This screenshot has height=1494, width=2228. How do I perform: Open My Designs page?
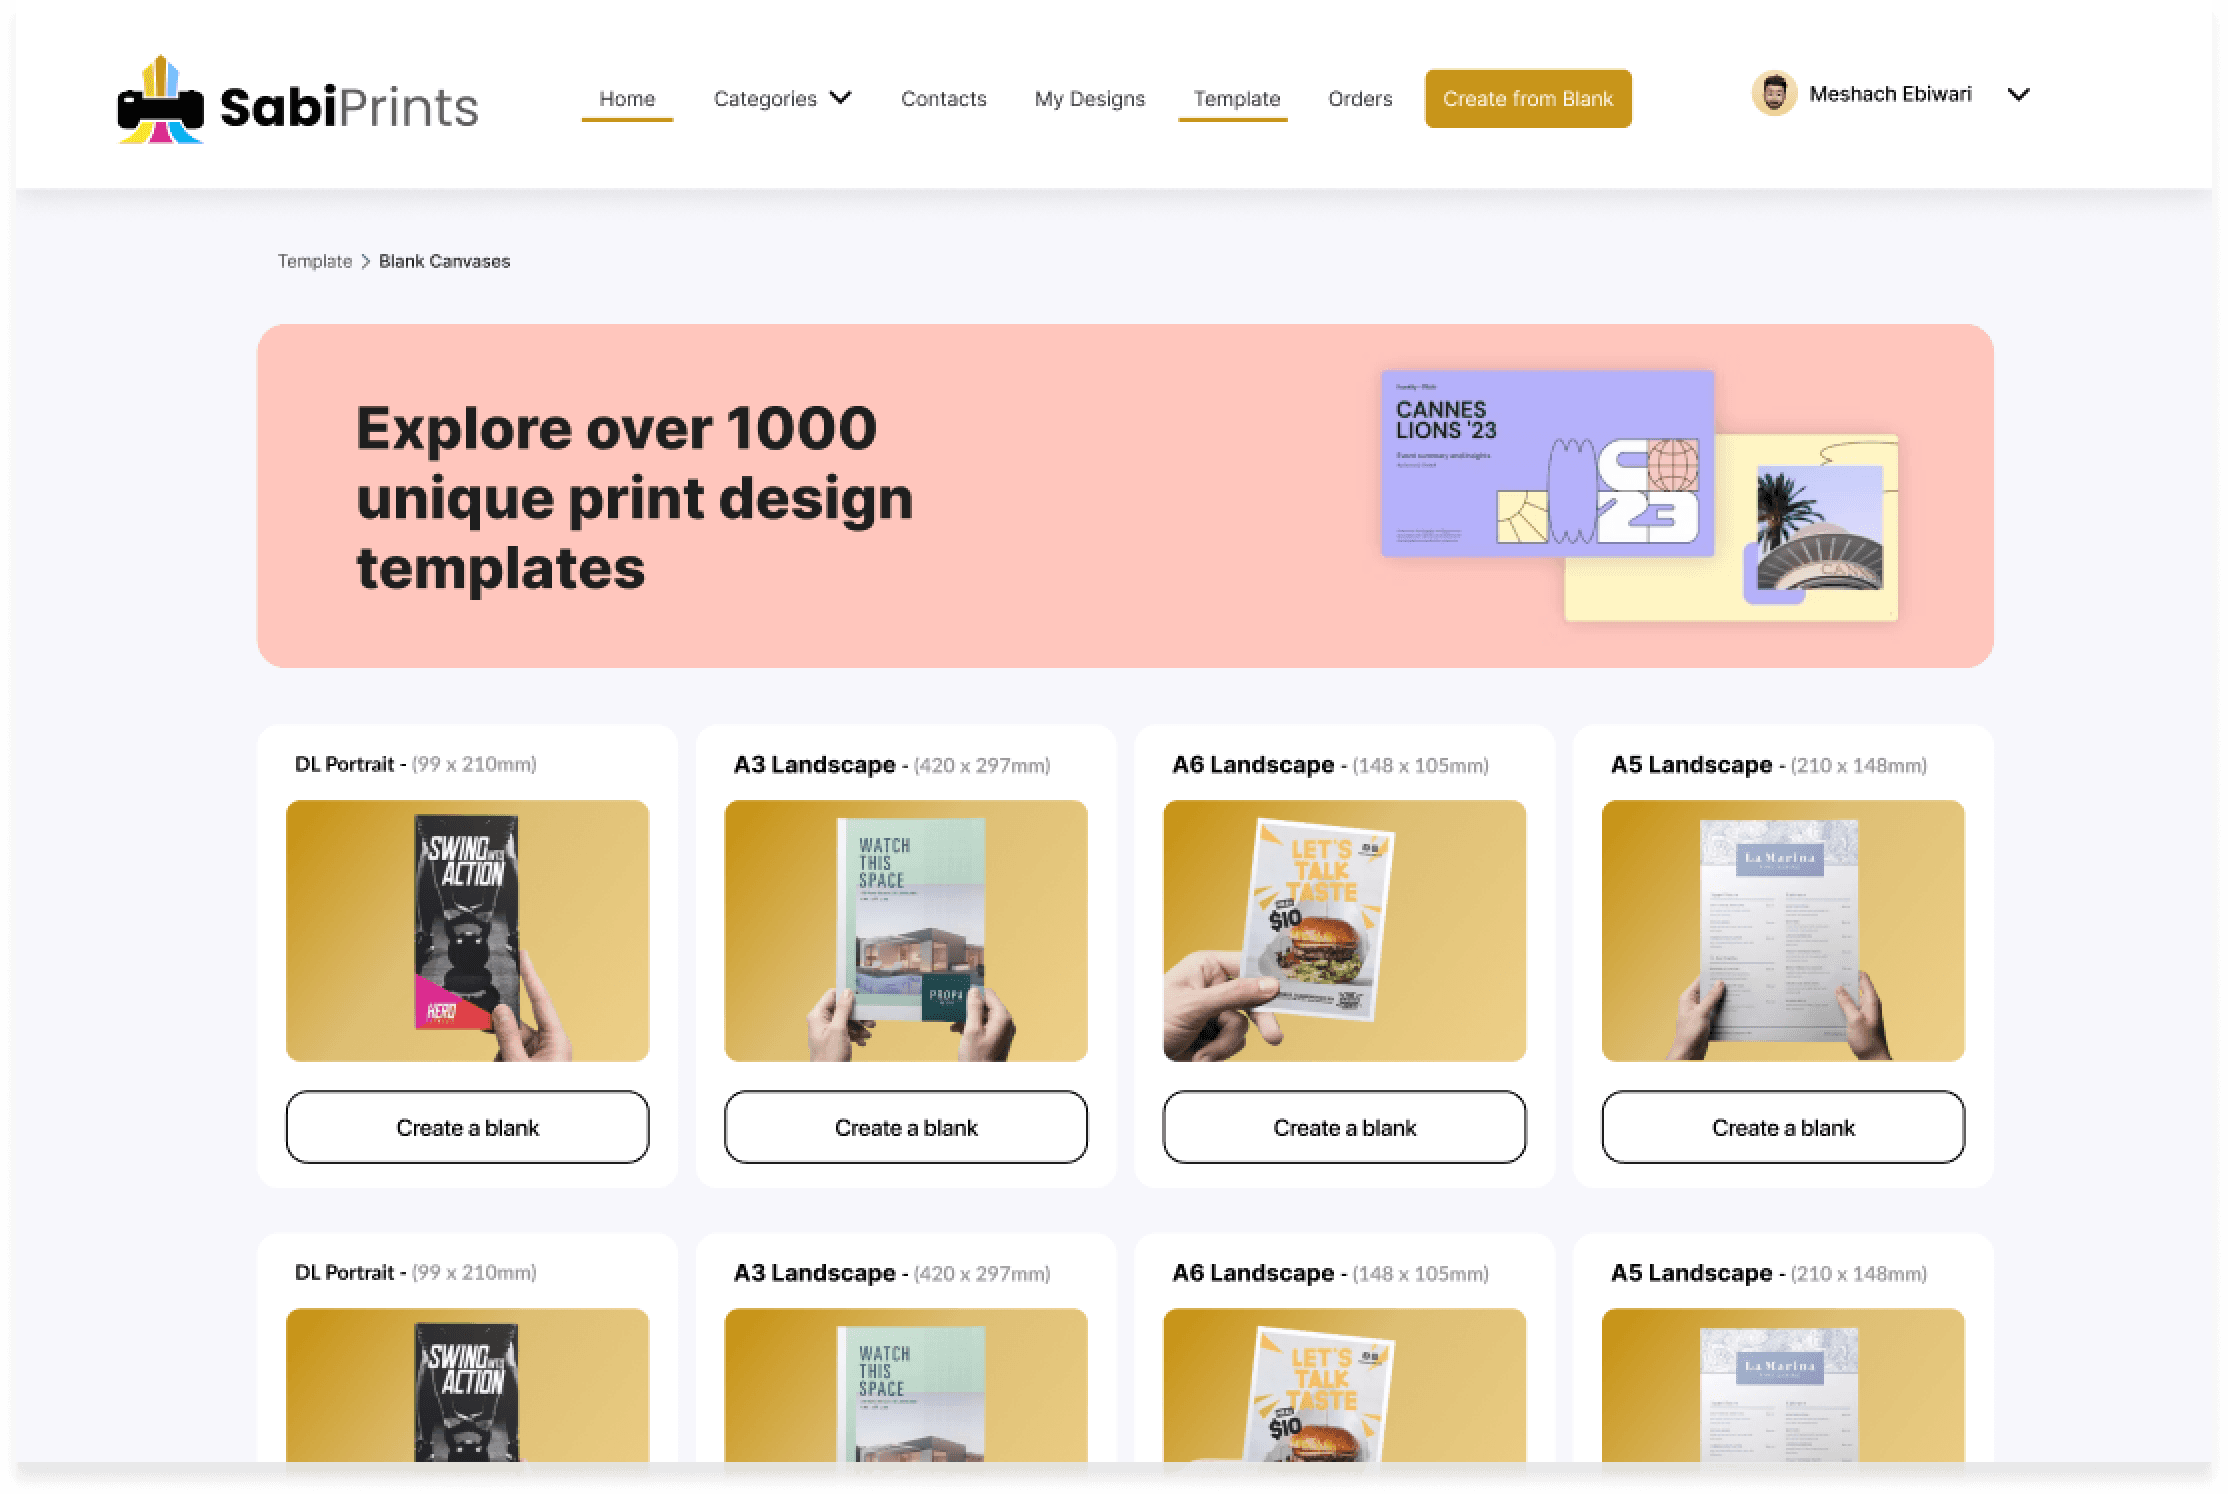pos(1090,99)
